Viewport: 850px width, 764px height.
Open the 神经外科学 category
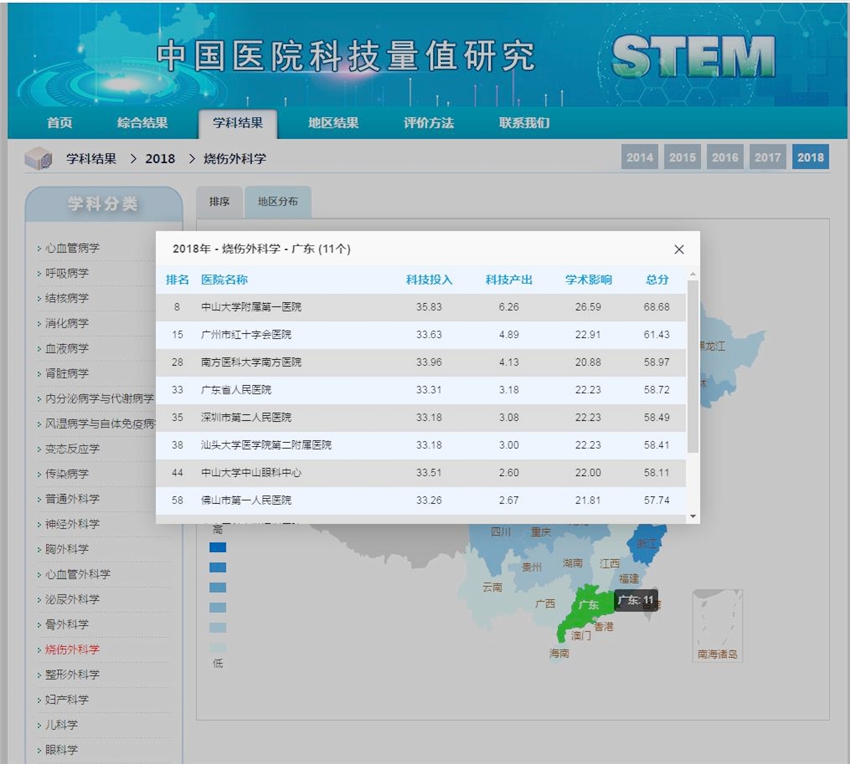tap(72, 524)
